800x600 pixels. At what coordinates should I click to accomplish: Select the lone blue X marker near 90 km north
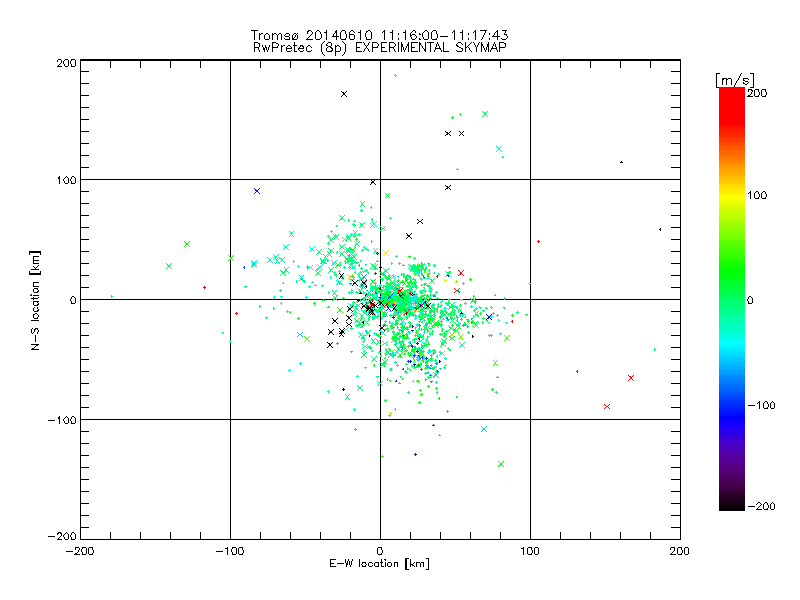pos(257,191)
